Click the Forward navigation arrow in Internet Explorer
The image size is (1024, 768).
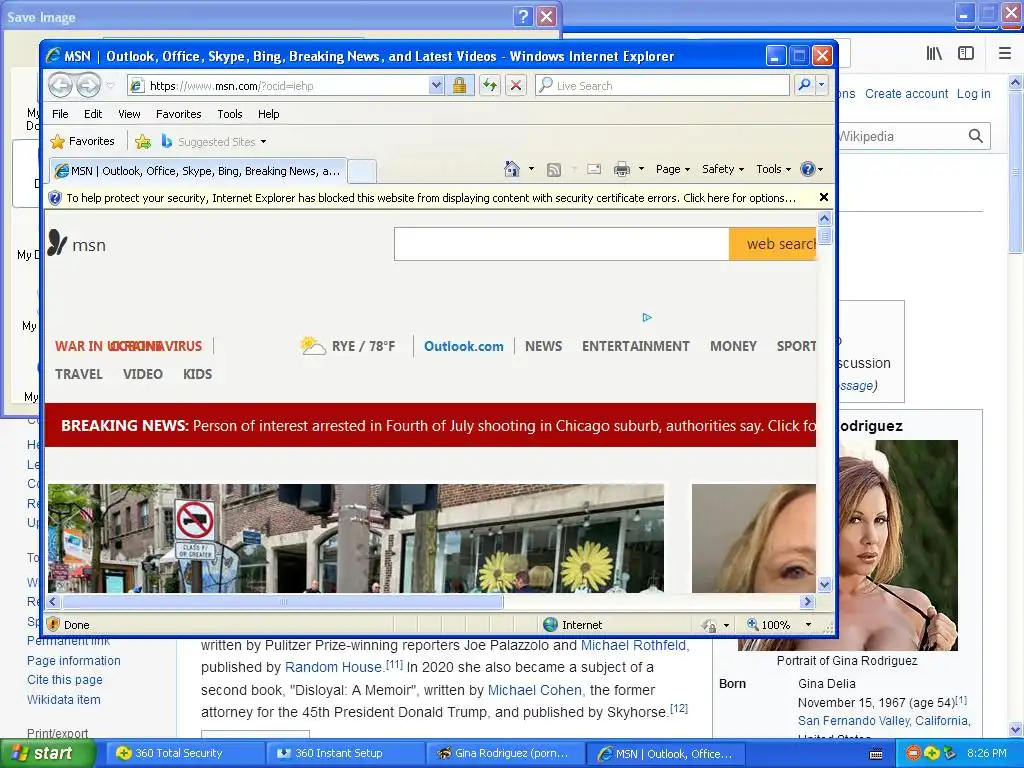pos(88,85)
